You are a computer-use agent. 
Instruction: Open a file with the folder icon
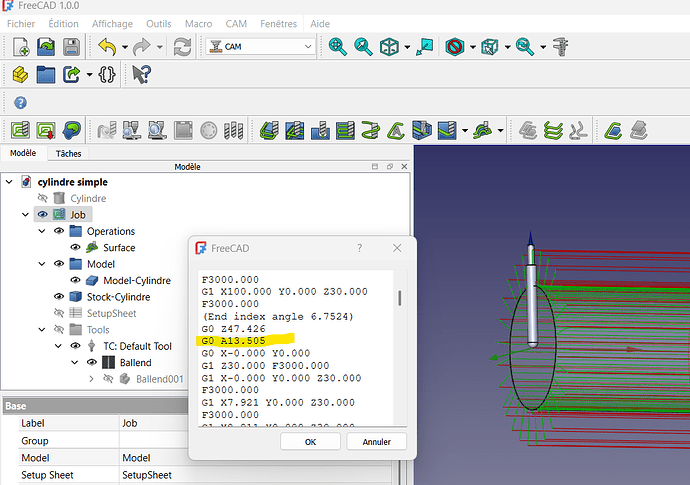tap(46, 47)
